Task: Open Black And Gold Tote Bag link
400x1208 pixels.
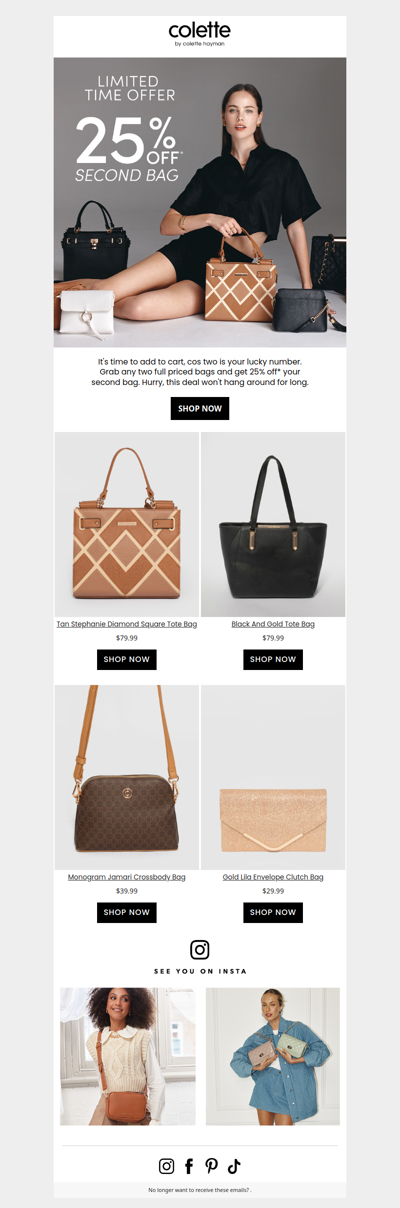Action: [x=273, y=624]
